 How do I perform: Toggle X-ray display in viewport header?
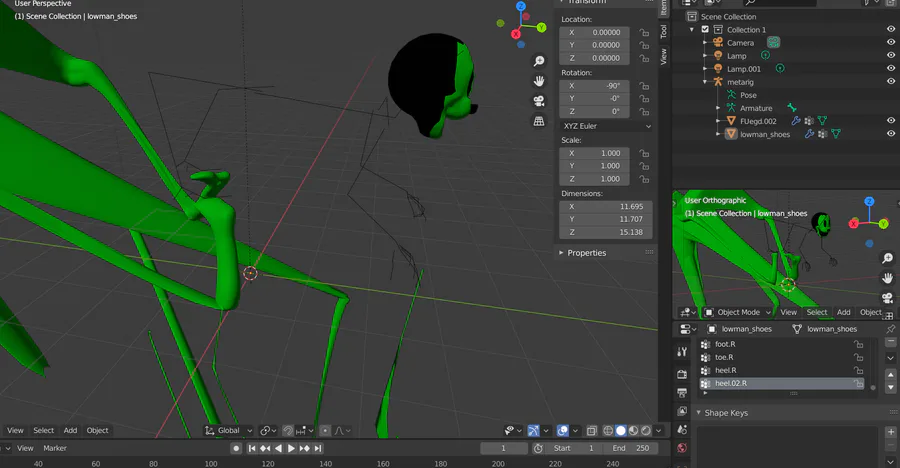[592, 430]
